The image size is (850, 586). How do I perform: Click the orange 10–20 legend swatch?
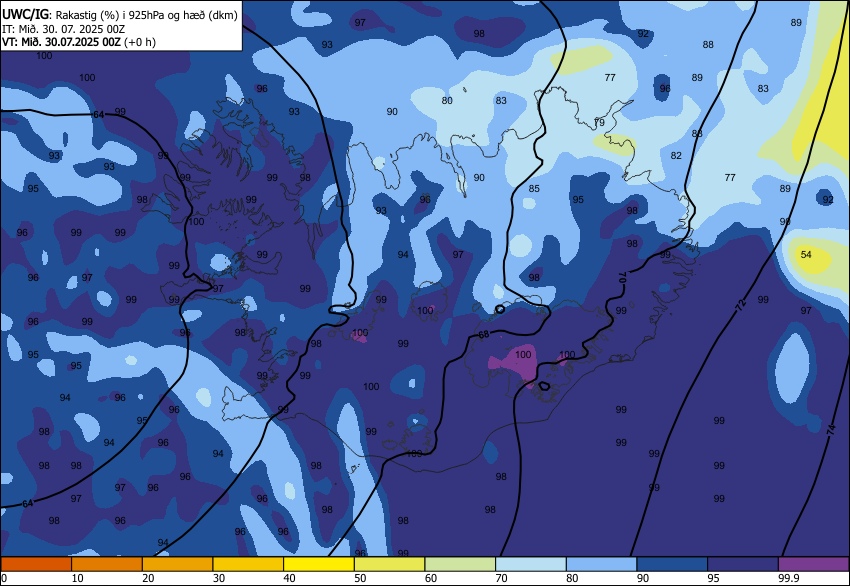(107, 564)
